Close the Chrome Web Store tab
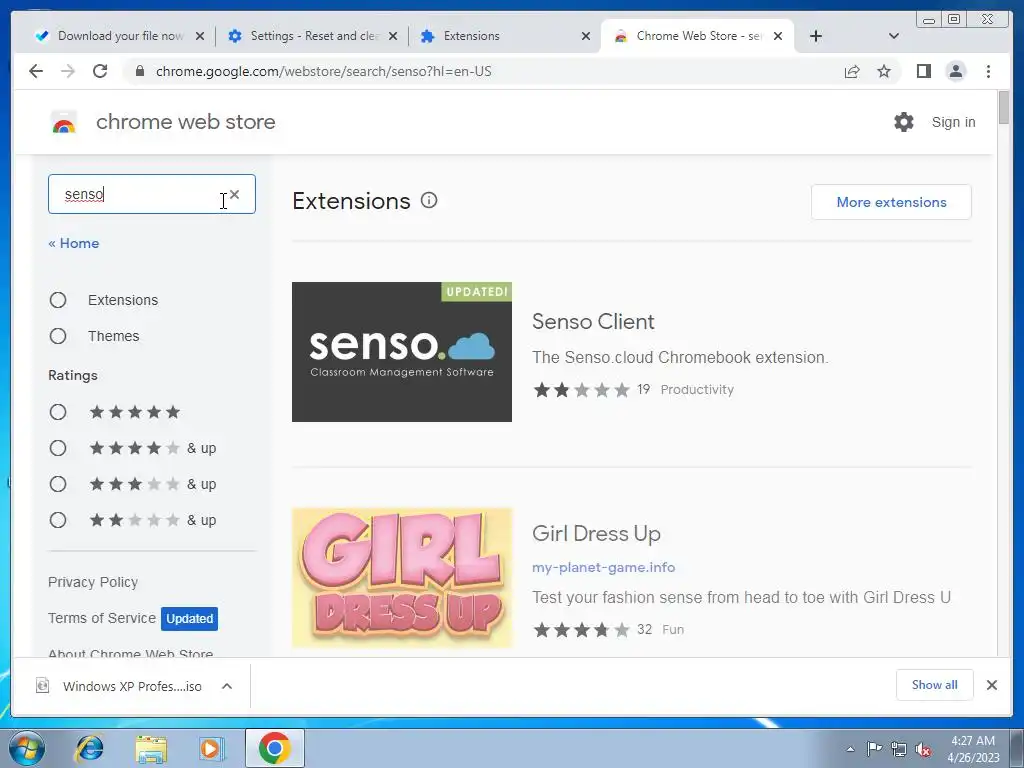 coord(778,36)
